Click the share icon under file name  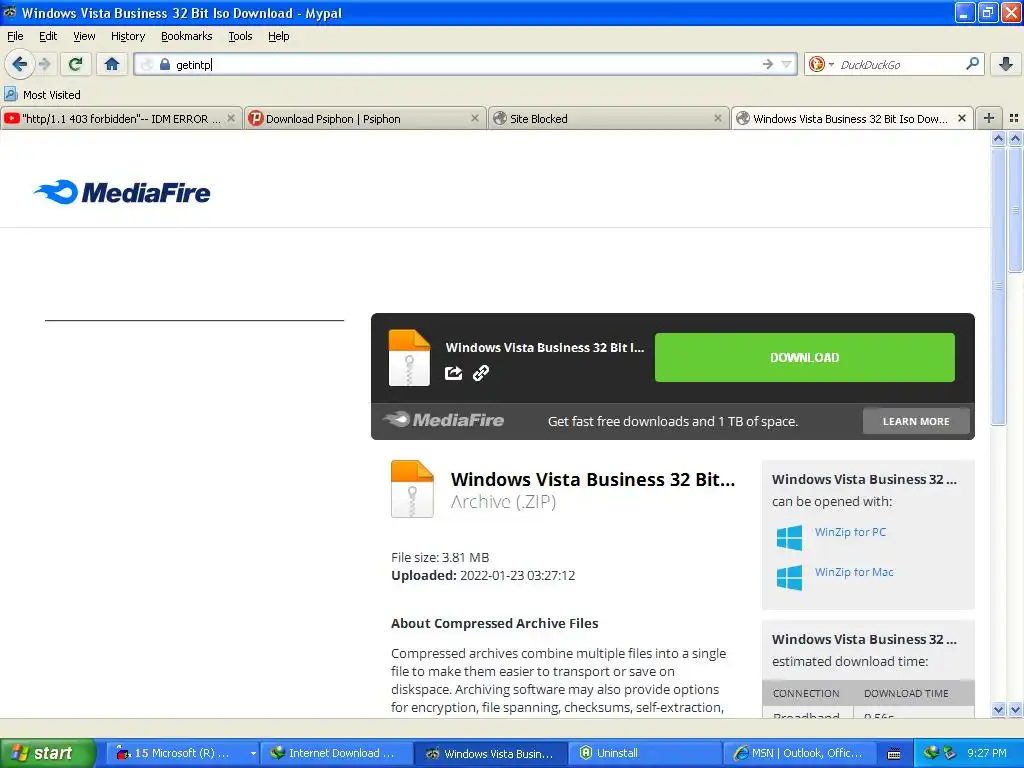[453, 373]
